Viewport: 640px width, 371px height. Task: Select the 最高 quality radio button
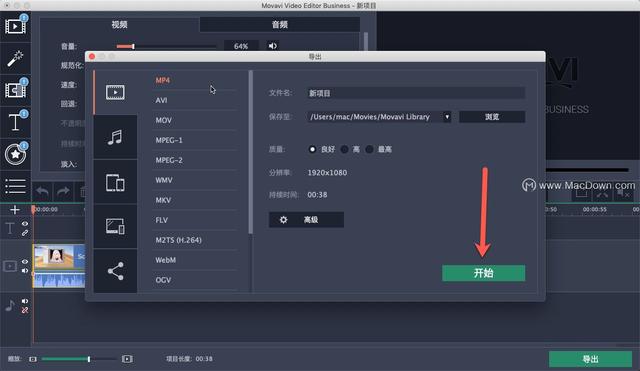pos(369,149)
